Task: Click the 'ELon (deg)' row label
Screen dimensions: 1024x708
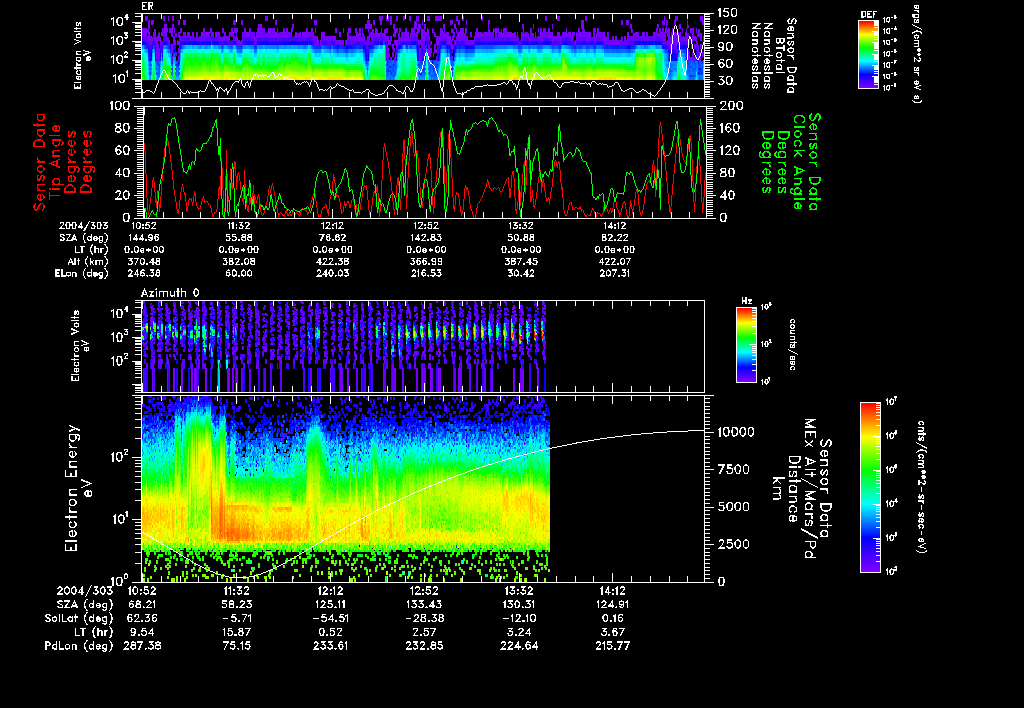Action: [x=82, y=274]
